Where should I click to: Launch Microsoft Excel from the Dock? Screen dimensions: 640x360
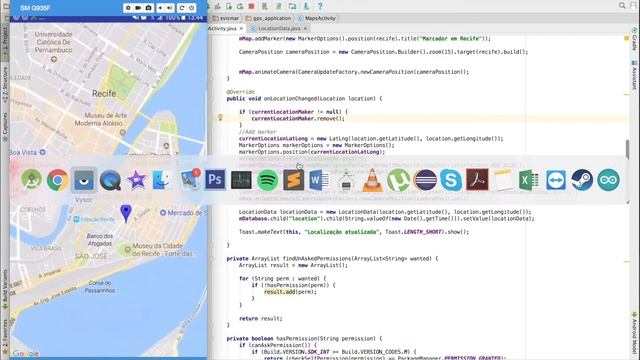[x=529, y=180]
